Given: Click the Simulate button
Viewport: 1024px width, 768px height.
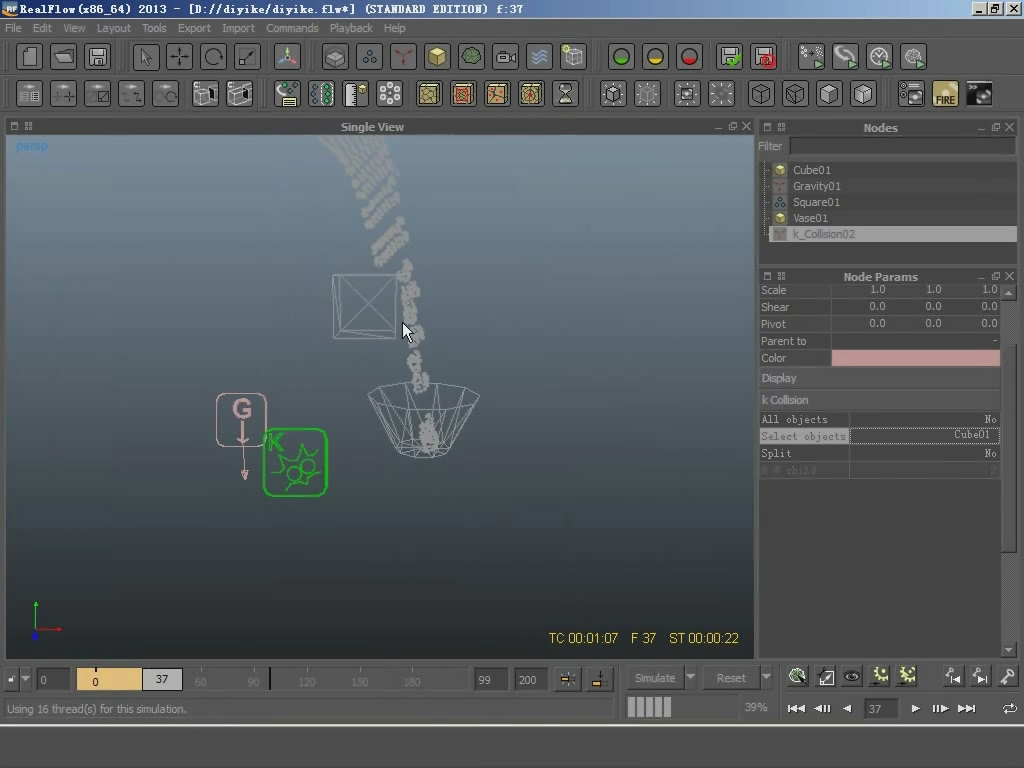Looking at the screenshot, I should (x=655, y=678).
